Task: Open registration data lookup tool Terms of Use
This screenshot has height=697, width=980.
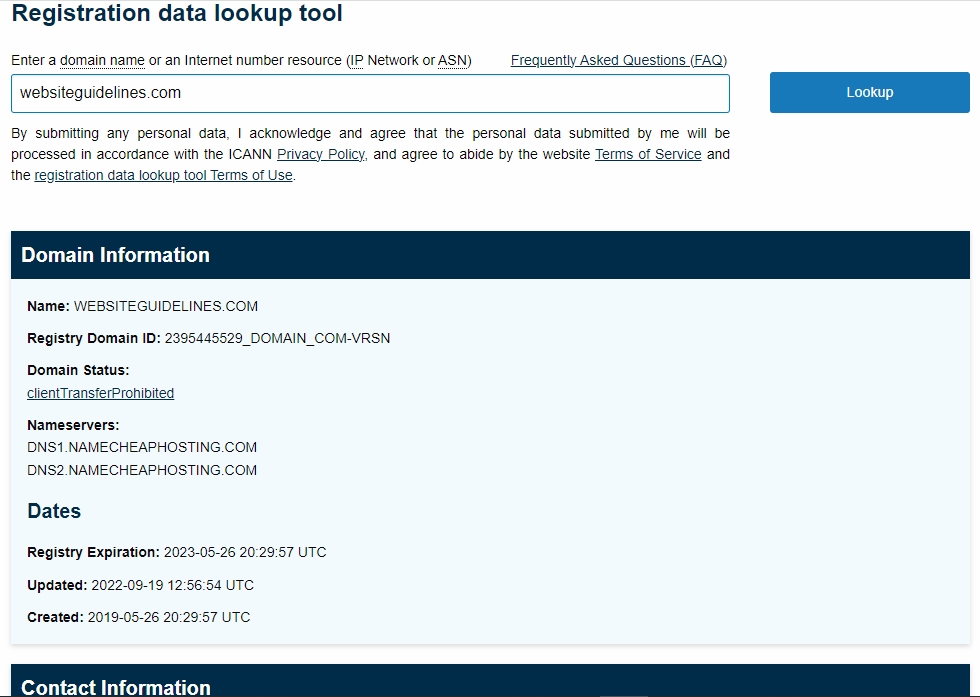Action: (x=163, y=175)
